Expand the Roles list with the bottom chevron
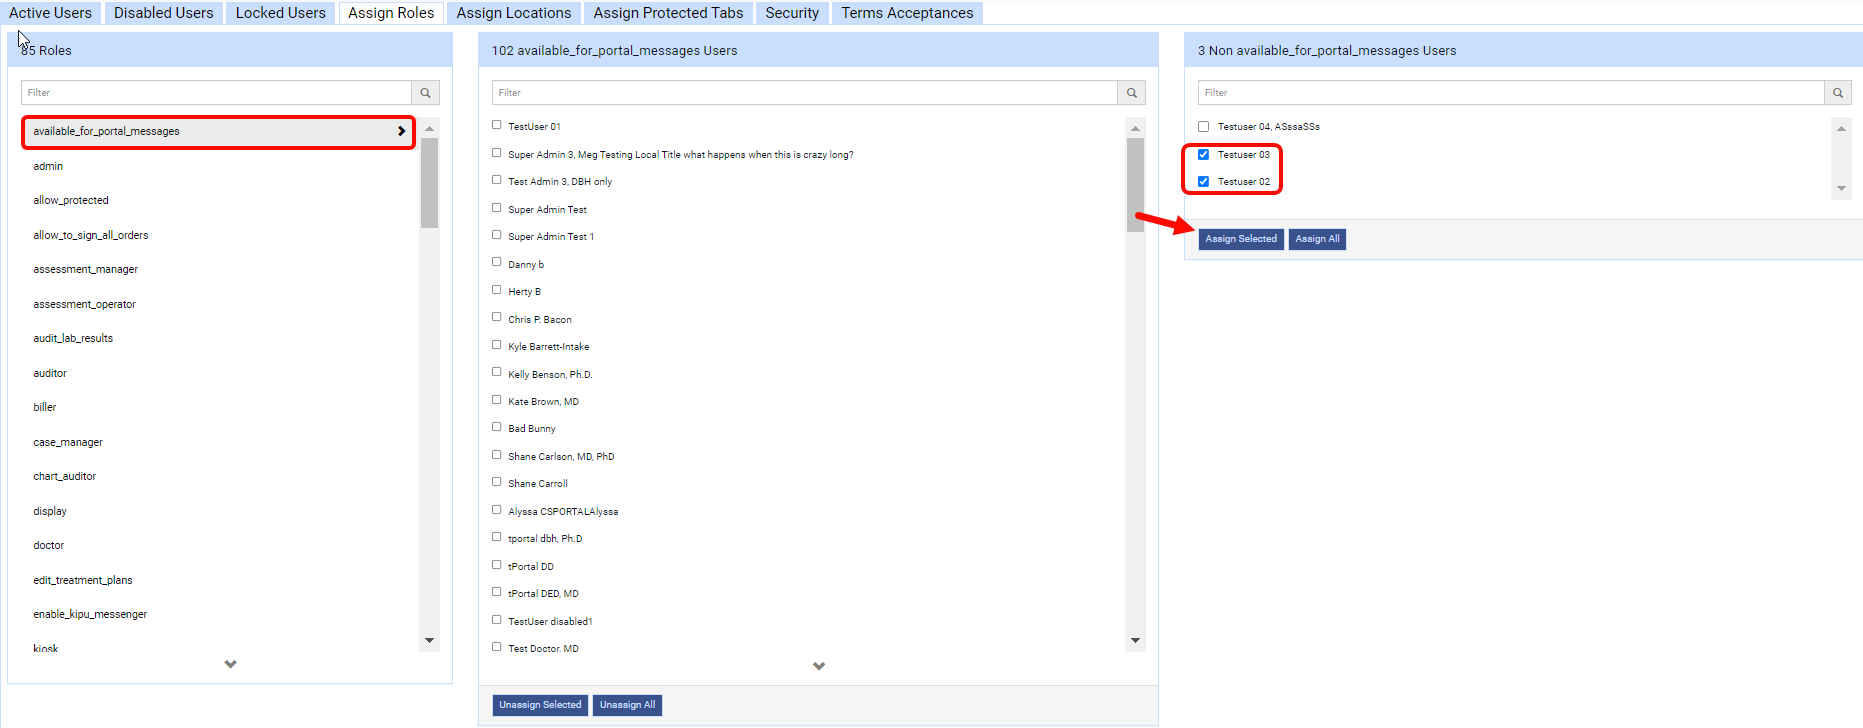The image size is (1863, 728). click(x=230, y=664)
